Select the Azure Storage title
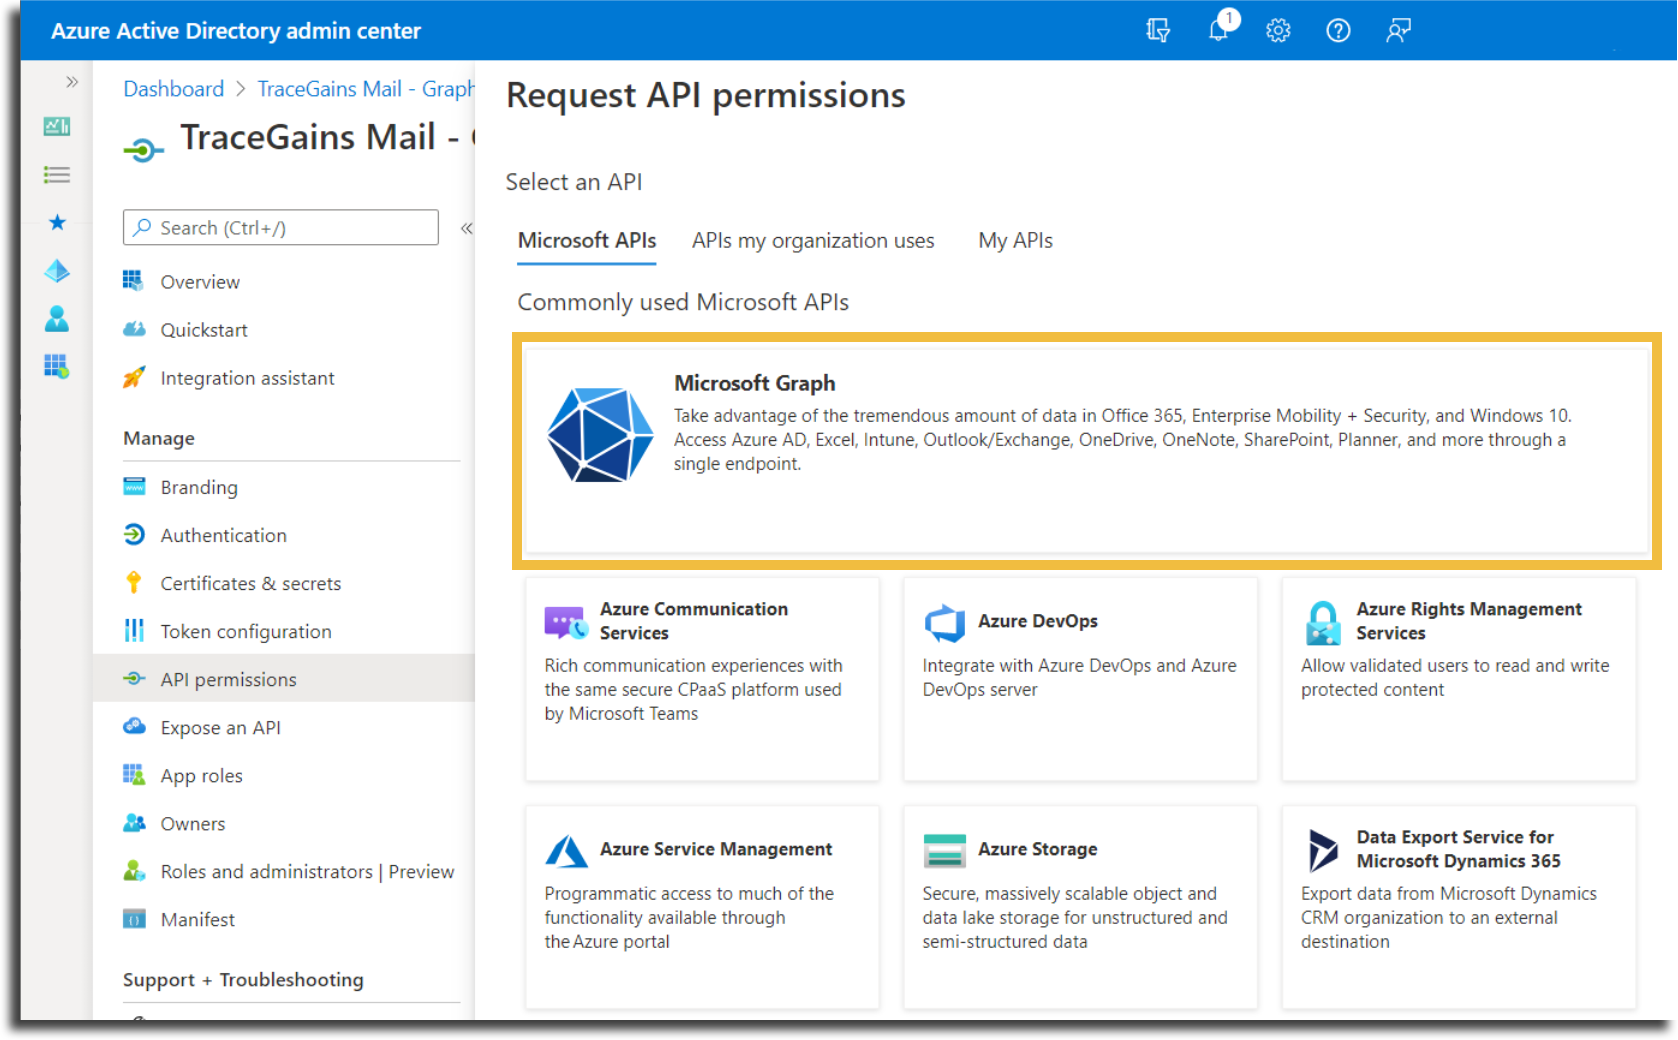Viewport: 1678px width, 1040px height. coord(1038,849)
